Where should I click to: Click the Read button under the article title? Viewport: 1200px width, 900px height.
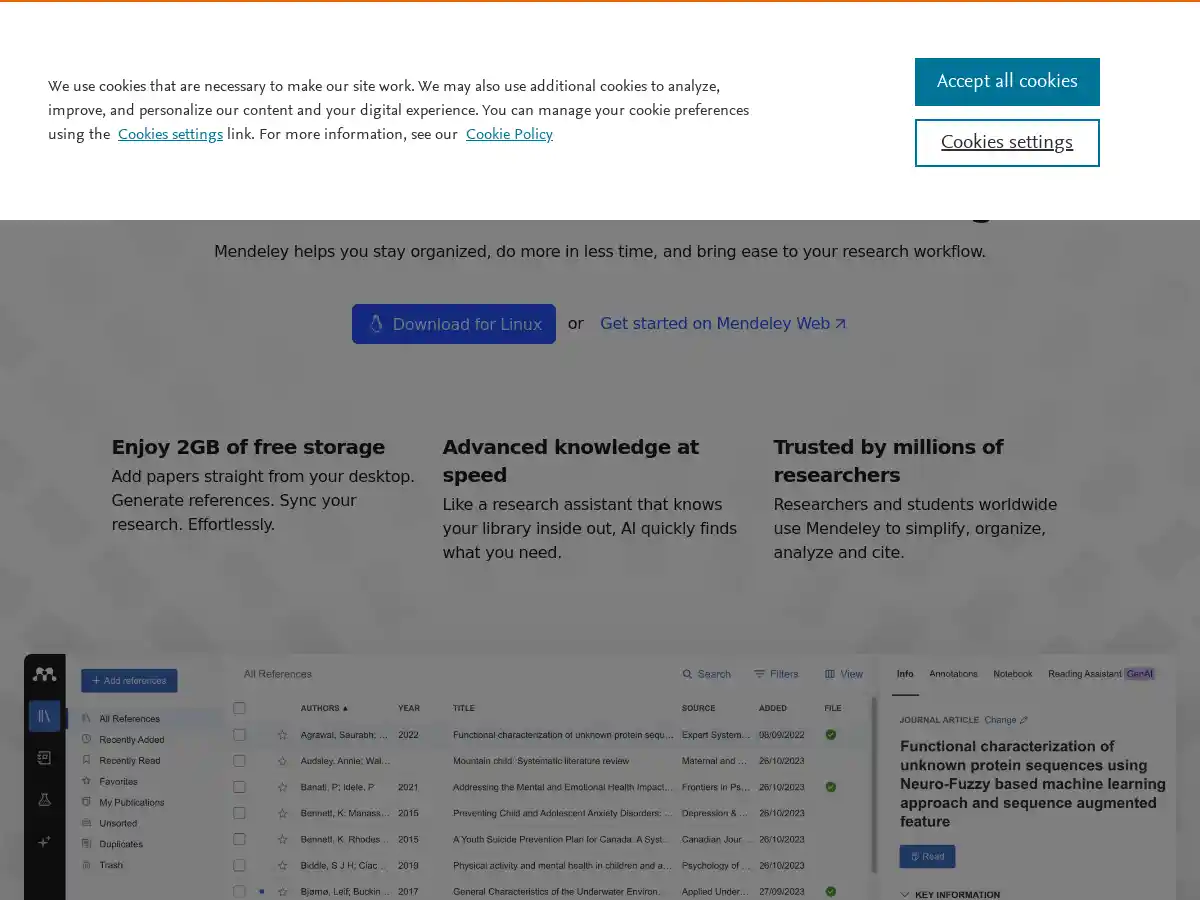click(x=926, y=856)
